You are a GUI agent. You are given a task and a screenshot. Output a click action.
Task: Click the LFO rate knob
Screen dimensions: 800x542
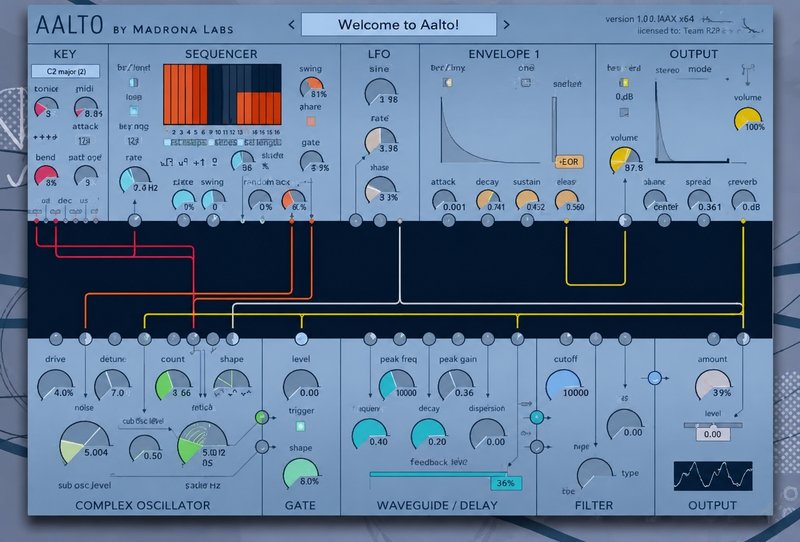[380, 141]
